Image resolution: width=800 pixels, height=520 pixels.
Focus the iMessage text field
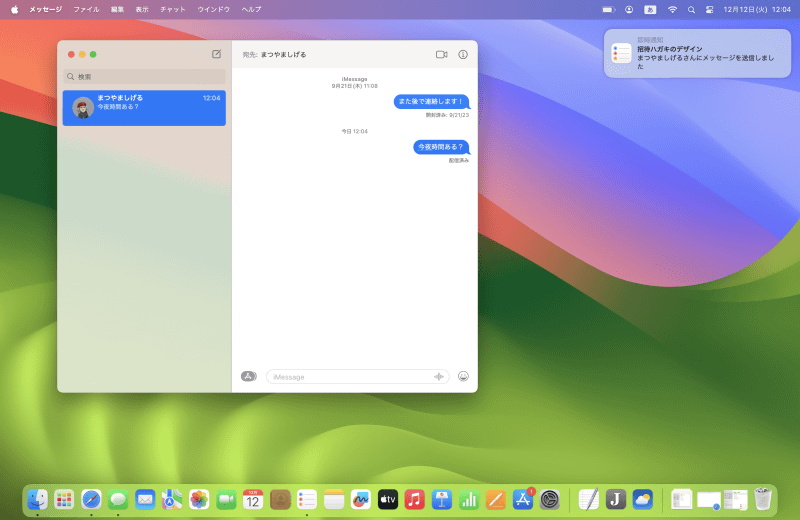point(357,377)
